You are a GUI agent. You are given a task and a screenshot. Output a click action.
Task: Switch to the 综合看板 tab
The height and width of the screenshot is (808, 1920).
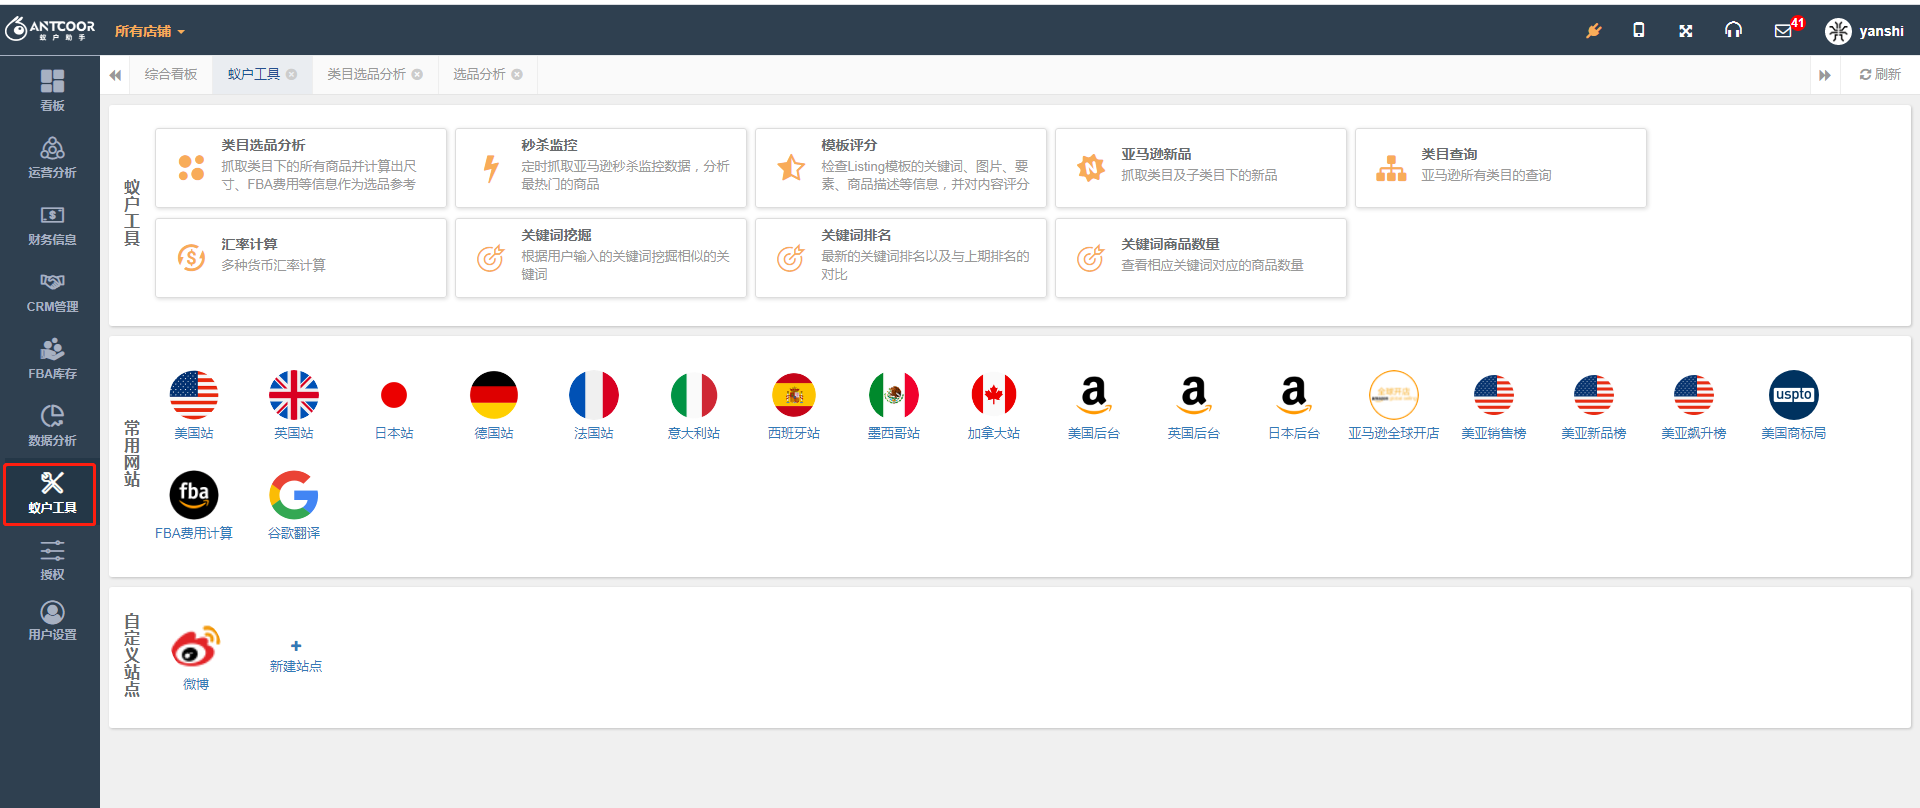pyautogui.click(x=171, y=74)
